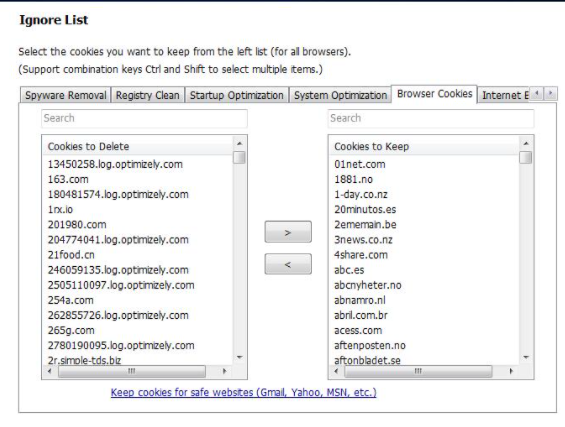Click the tab strip scroll-left arrow

click(x=537, y=94)
